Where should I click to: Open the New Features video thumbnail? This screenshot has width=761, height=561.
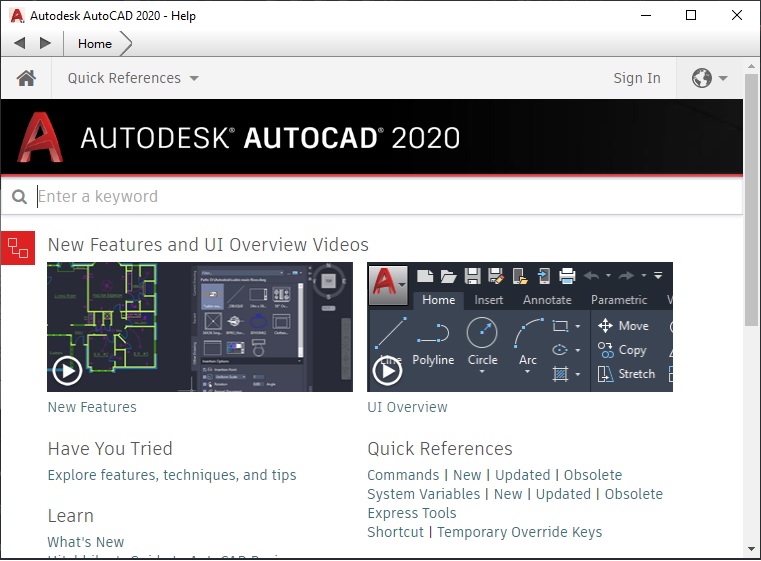[200, 327]
